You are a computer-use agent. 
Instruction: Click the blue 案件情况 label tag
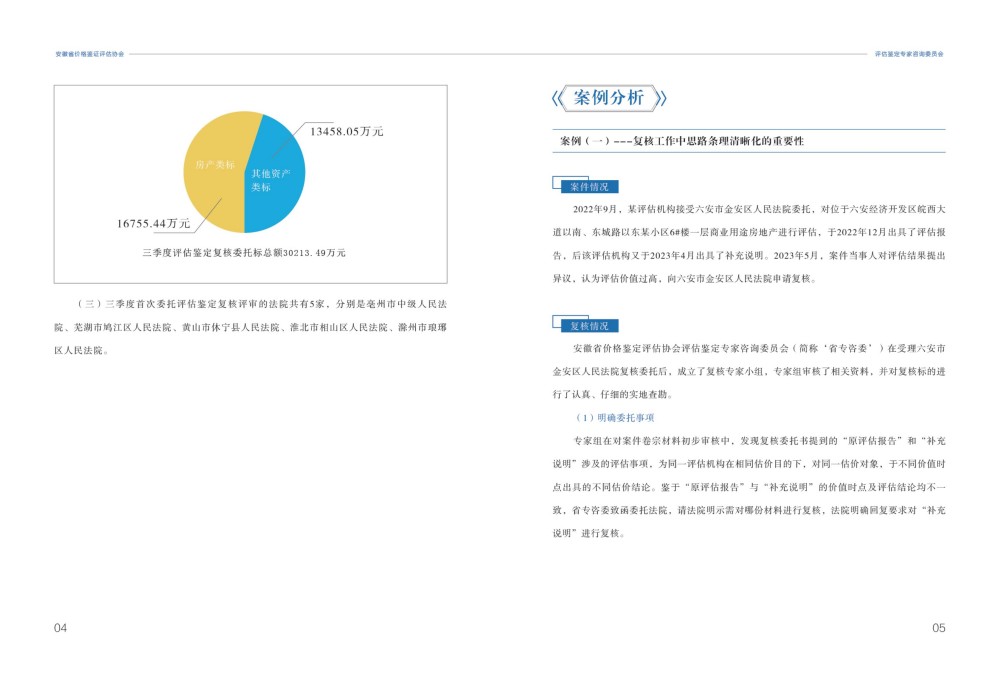[x=589, y=187]
